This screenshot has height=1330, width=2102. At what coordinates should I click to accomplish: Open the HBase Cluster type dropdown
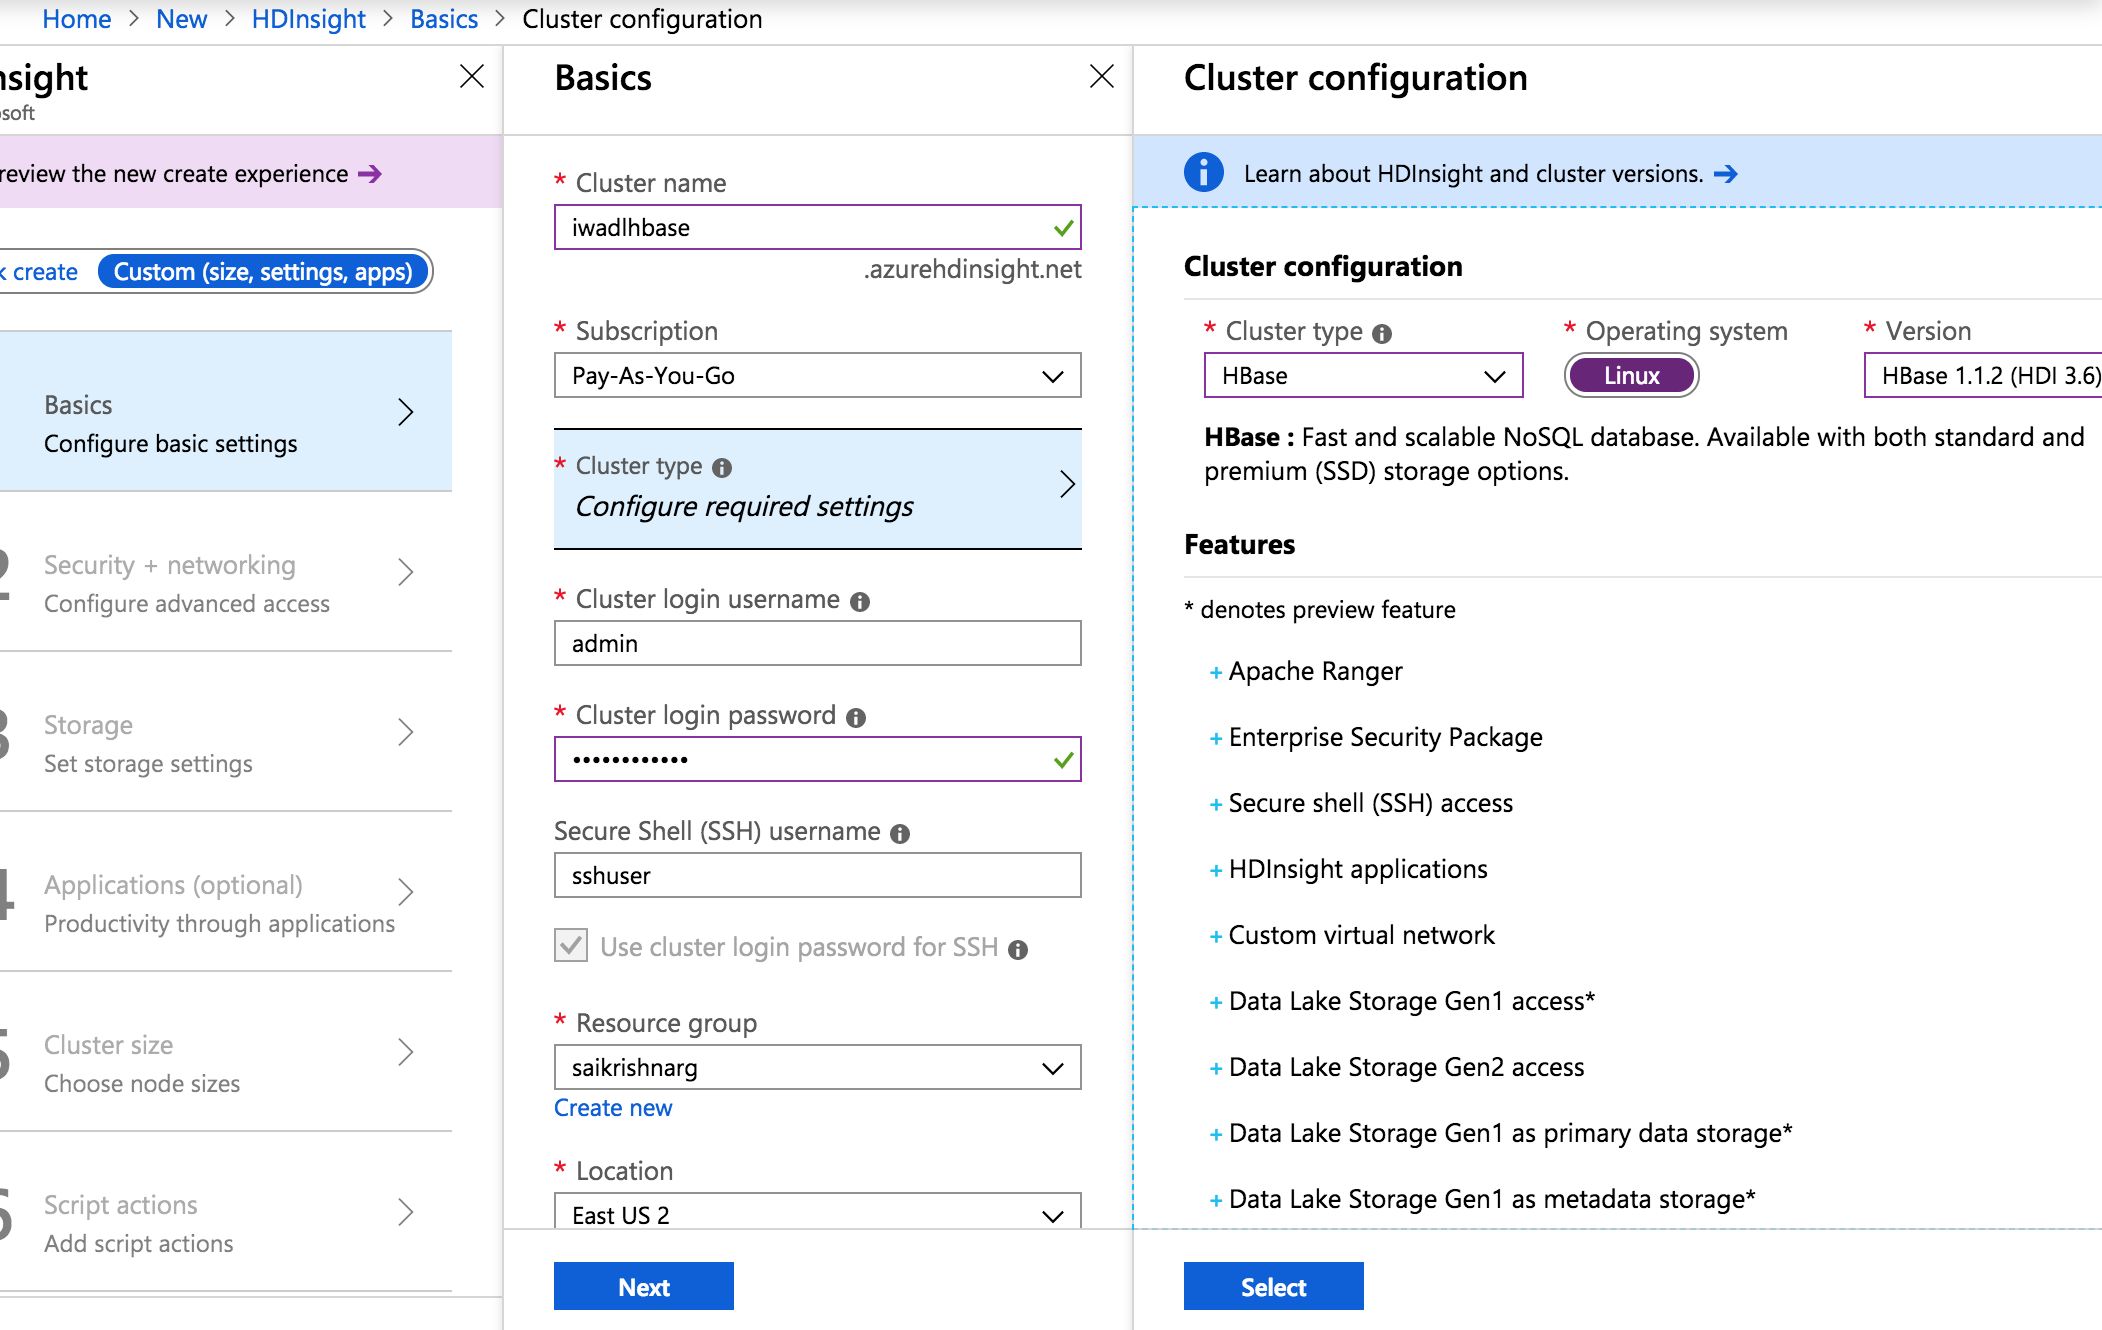click(1364, 376)
